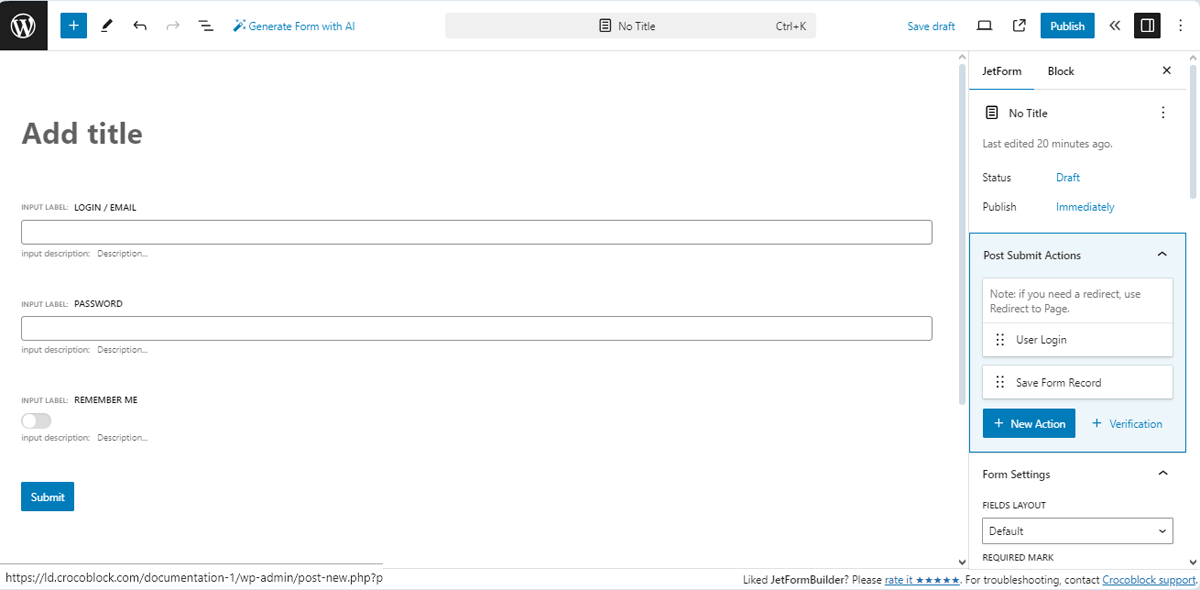Toggle the Settings panel icon
Screen dimensions: 1200x590
pos(1147,25)
